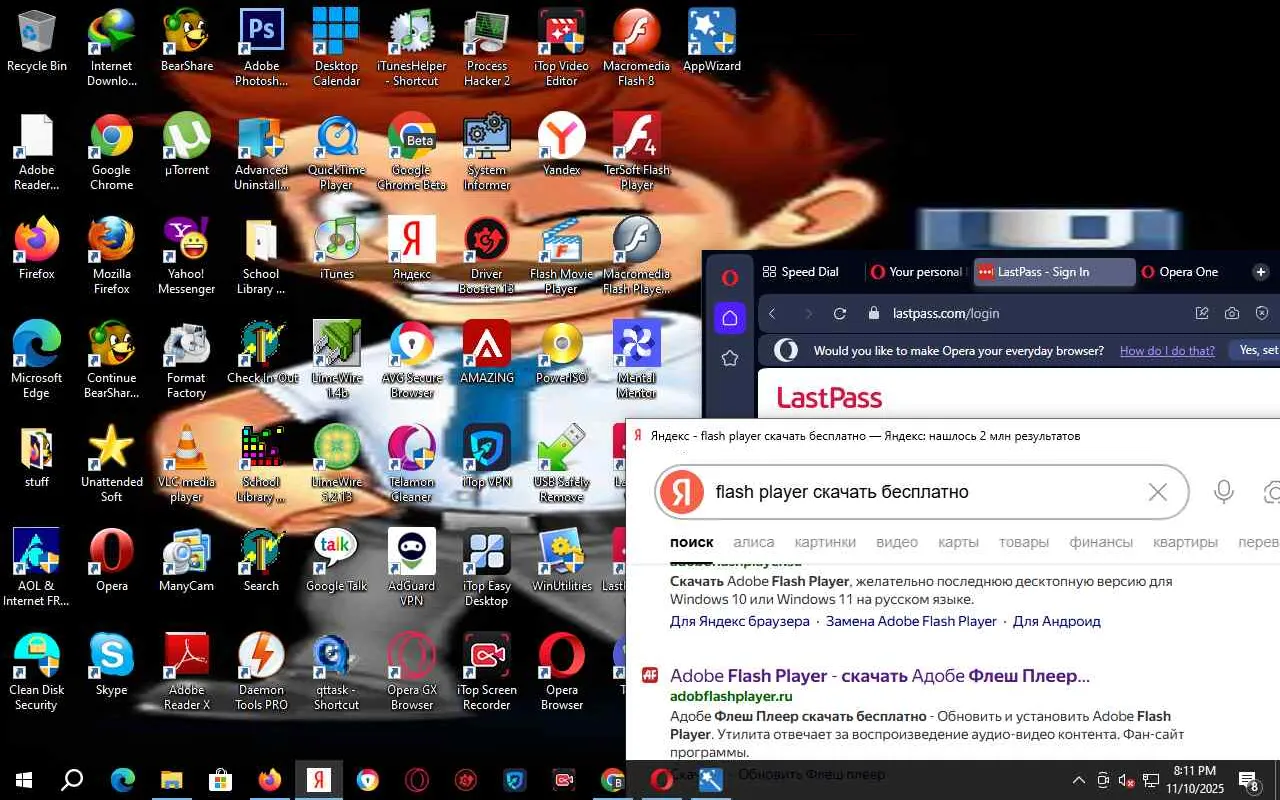The image size is (1280, 800).
Task: Select the AppWizard desktop icon
Action: (712, 42)
